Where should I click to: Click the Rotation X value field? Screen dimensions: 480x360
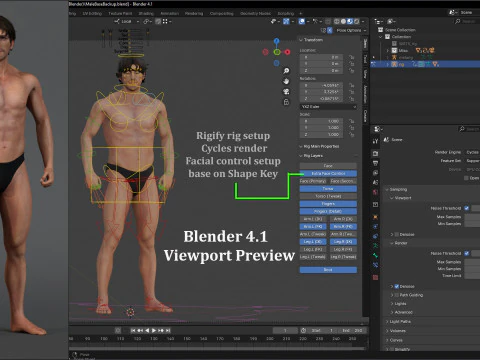pyautogui.click(x=321, y=85)
